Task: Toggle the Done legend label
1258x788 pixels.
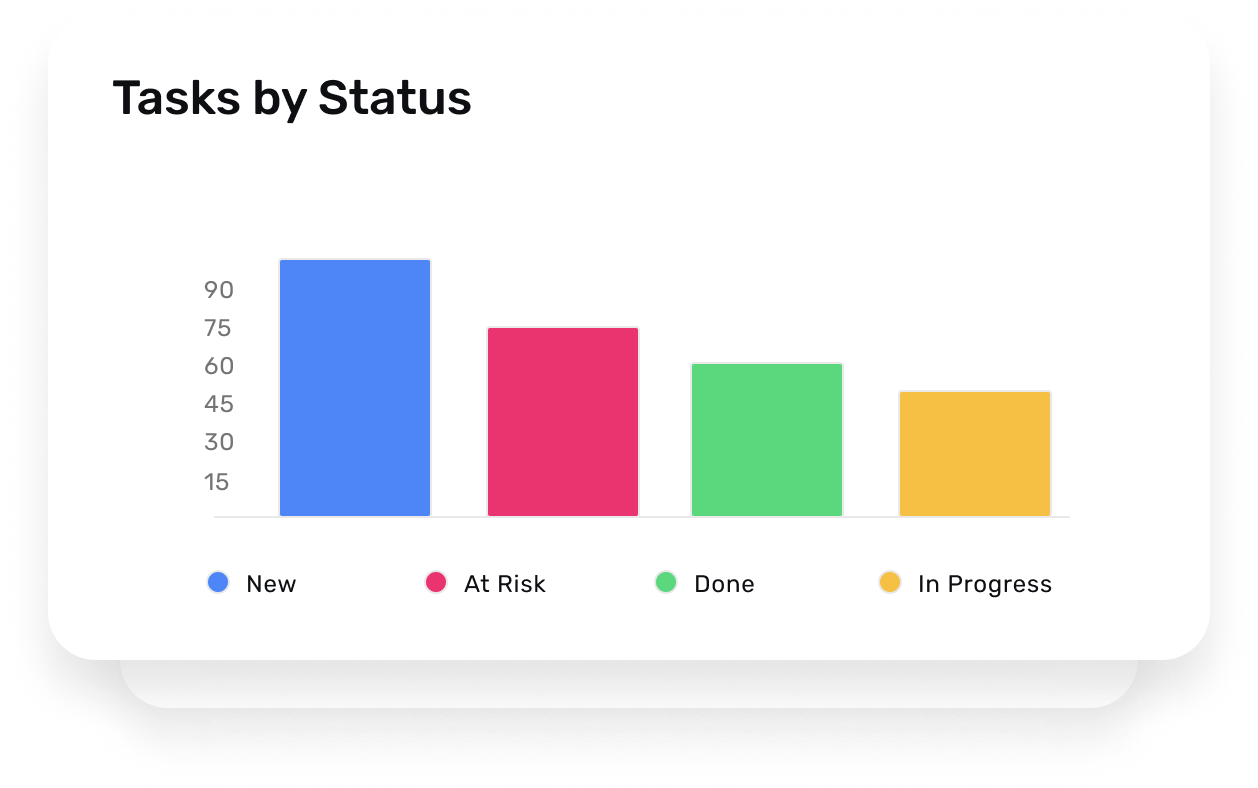Action: coord(724,584)
